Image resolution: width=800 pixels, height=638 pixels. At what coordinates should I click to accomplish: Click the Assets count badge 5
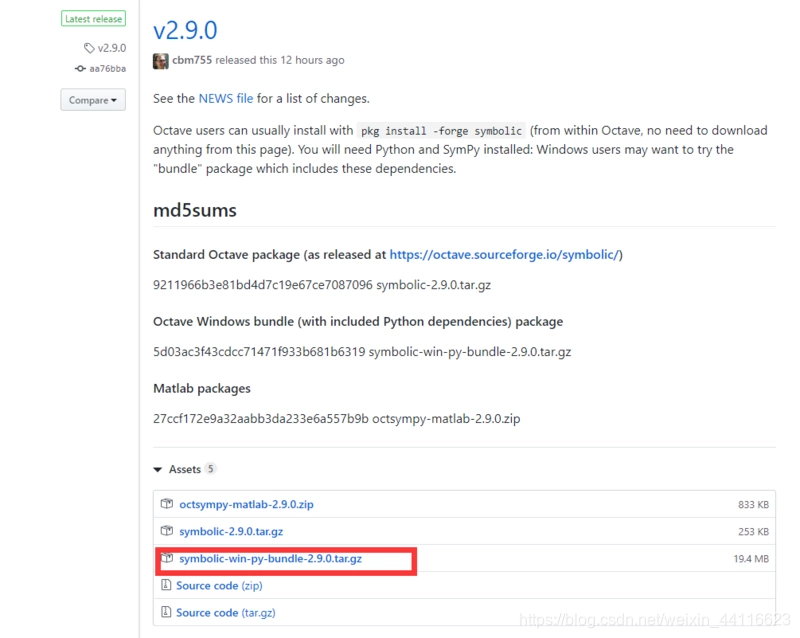click(210, 469)
